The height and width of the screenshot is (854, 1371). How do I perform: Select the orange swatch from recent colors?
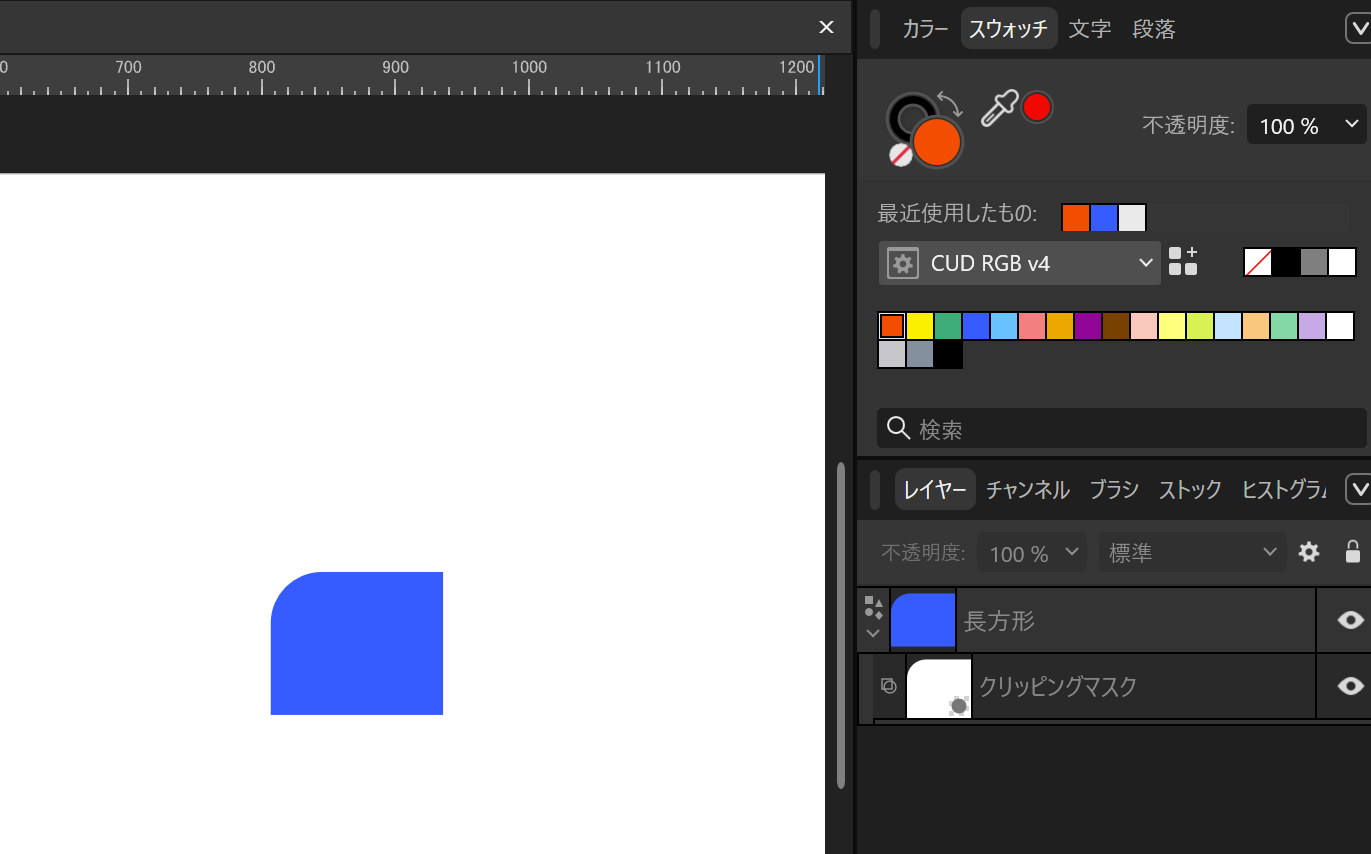1076,217
